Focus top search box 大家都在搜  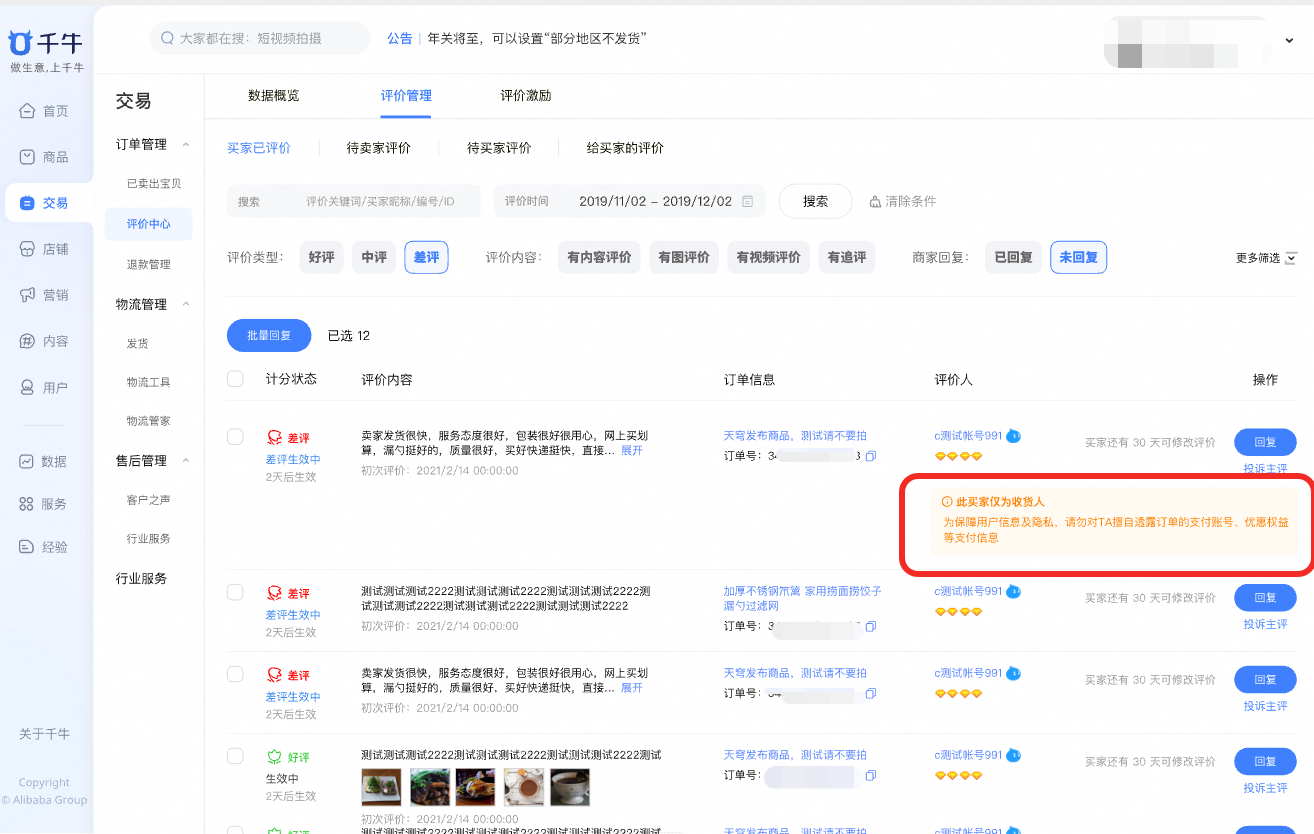point(260,38)
